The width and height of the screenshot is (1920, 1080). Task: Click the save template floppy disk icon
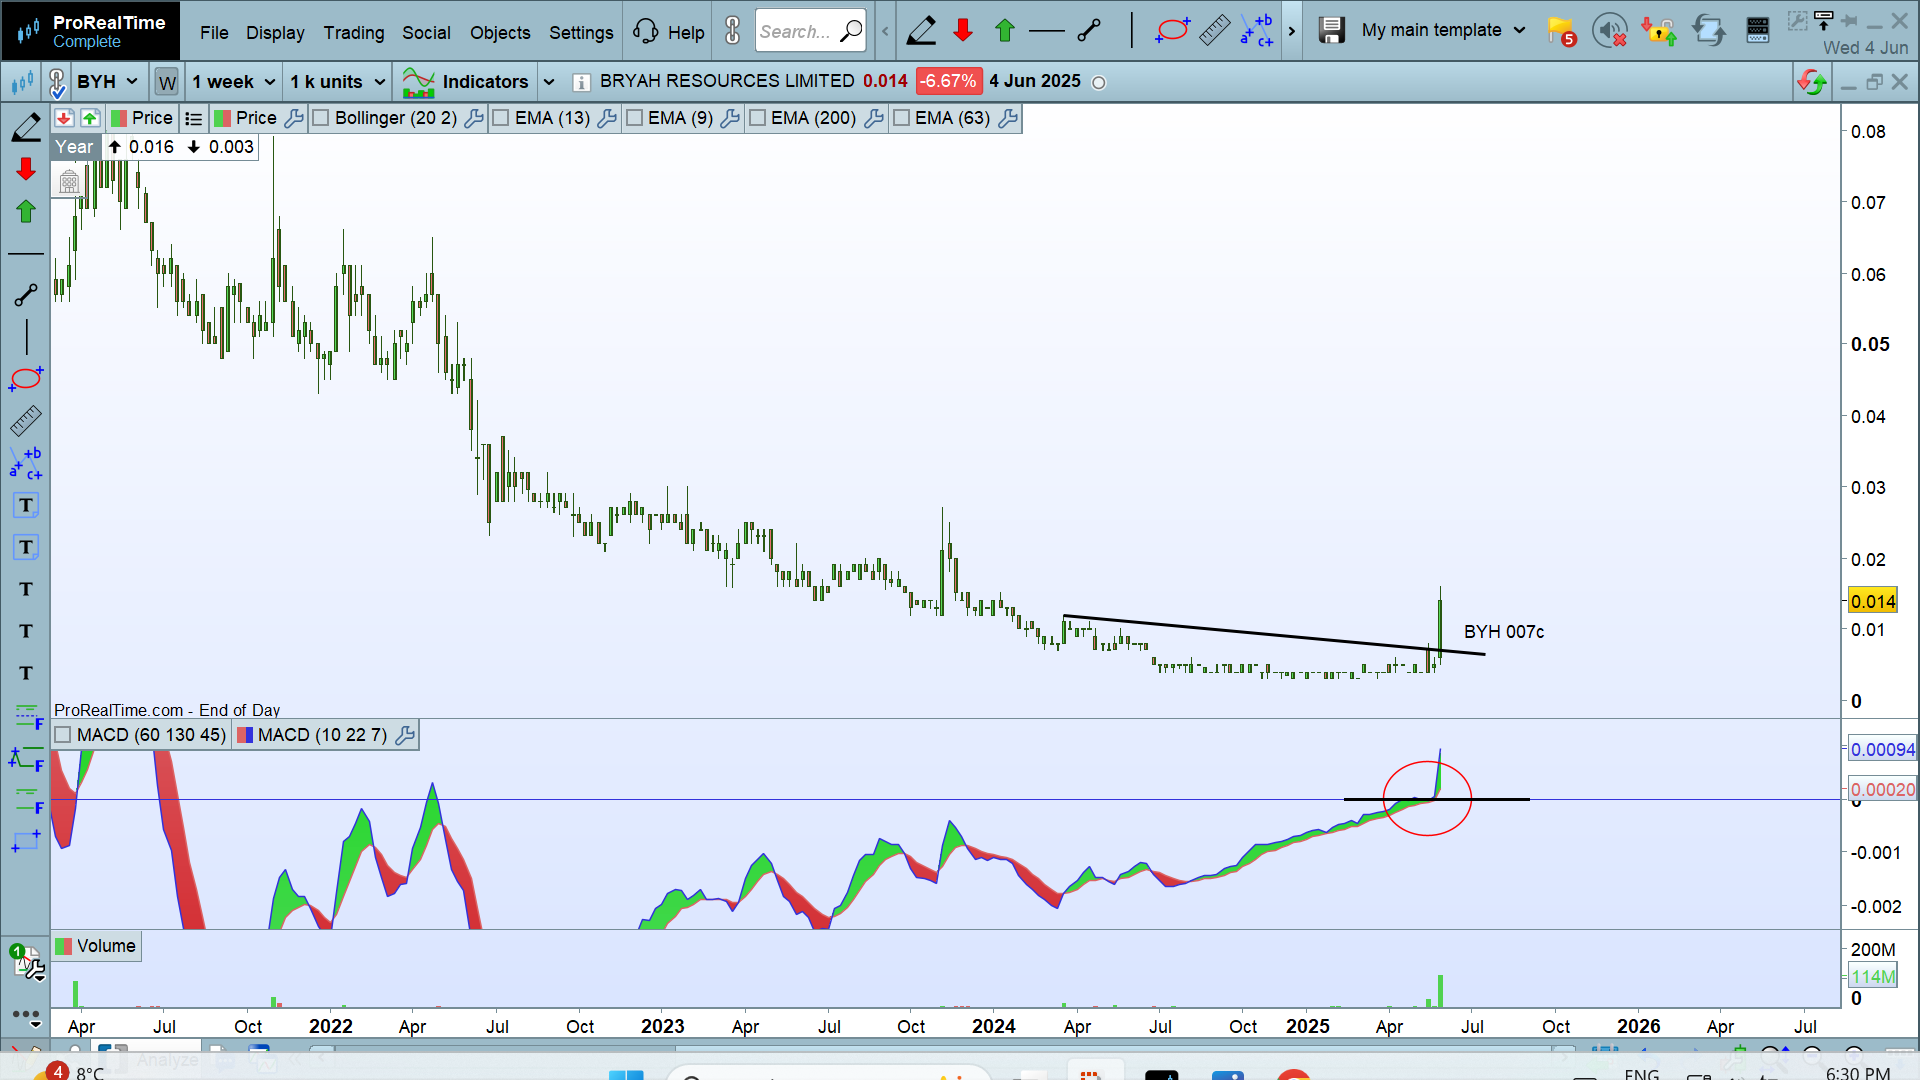pos(1331,31)
